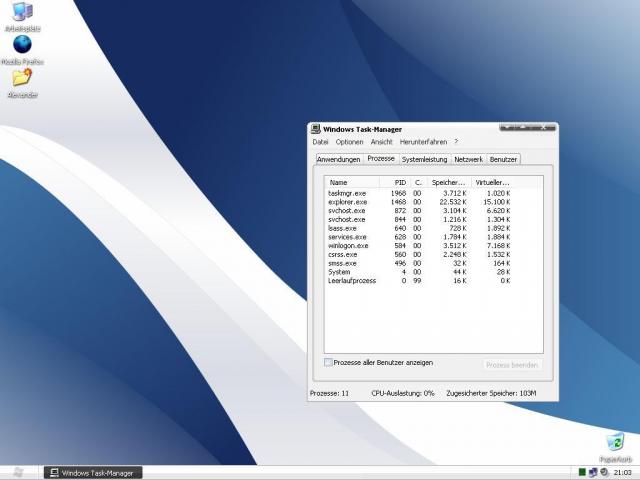Screen dimensions: 640x480
Task: Launch the Mozilla Firefox desktop shortcut
Action: (22, 45)
